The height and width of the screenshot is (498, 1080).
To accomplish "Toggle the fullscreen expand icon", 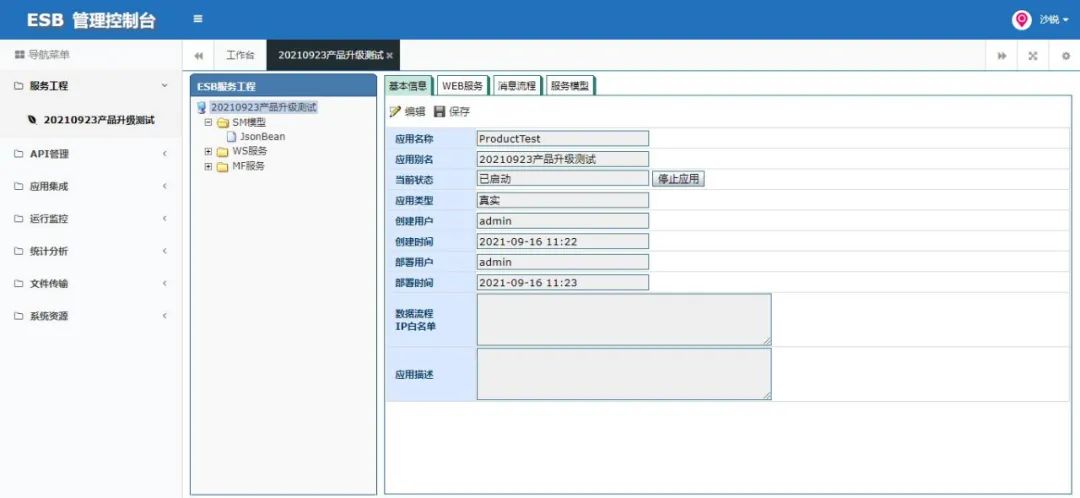I will (x=1032, y=56).
